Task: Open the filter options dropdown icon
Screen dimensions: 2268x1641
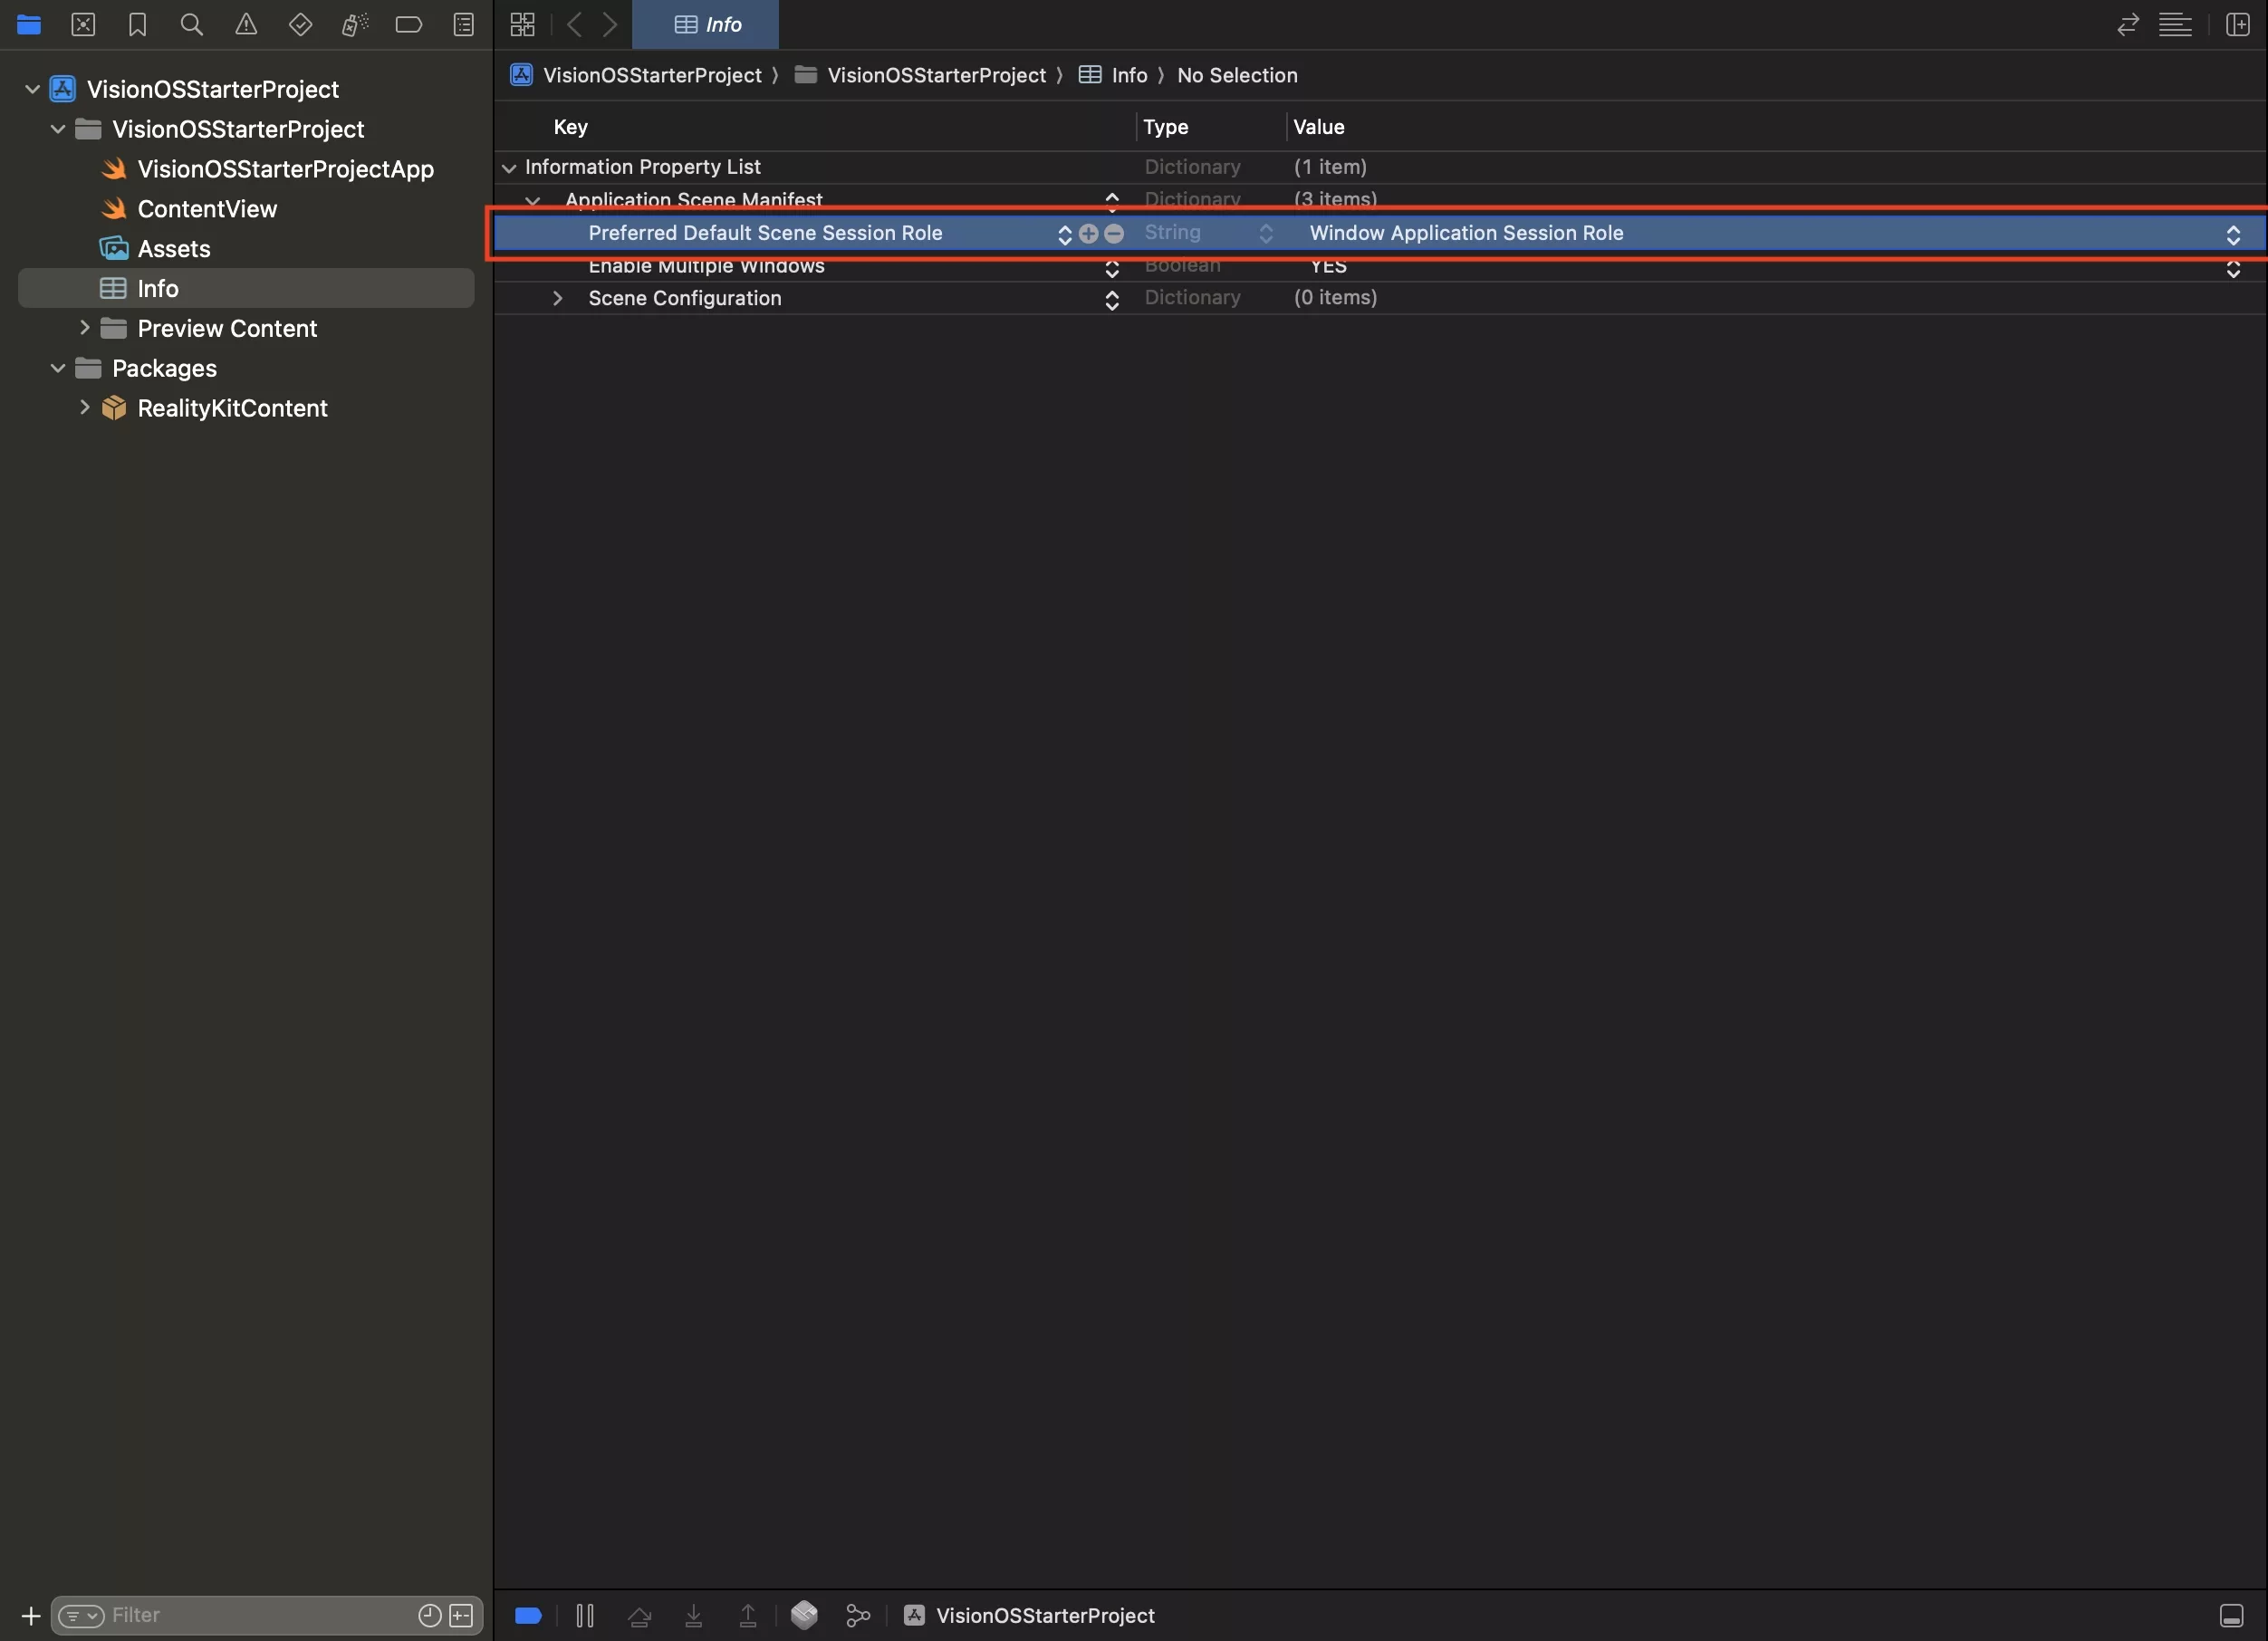Action: pos(81,1615)
